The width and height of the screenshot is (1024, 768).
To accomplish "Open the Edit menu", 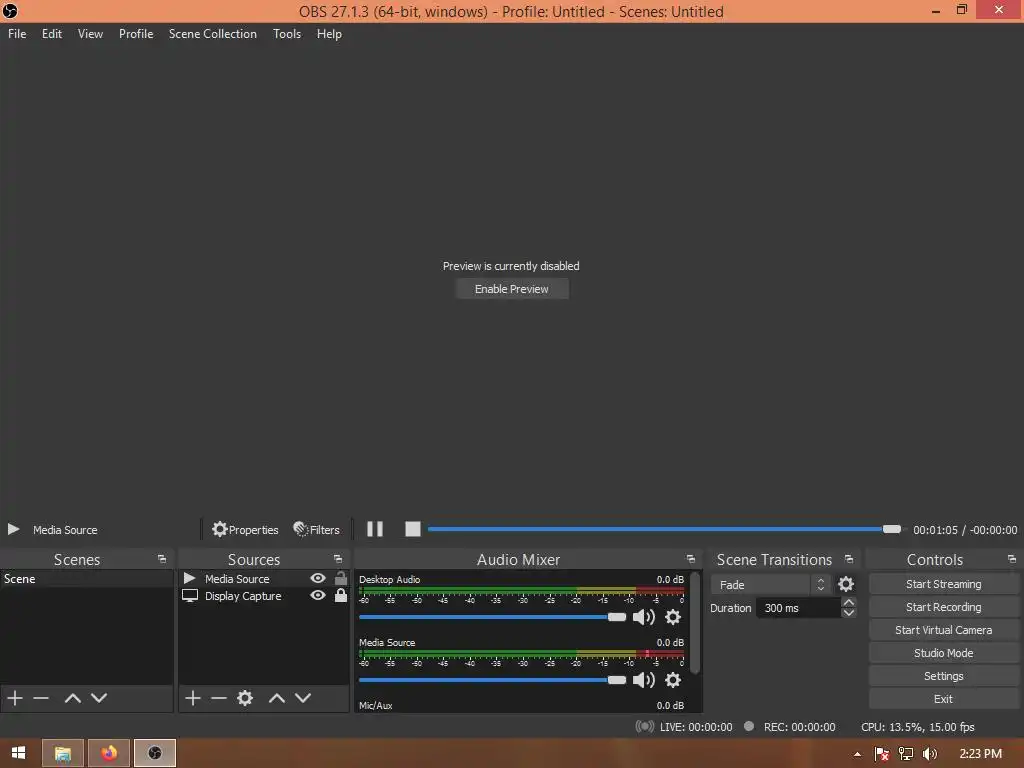I will click(52, 34).
